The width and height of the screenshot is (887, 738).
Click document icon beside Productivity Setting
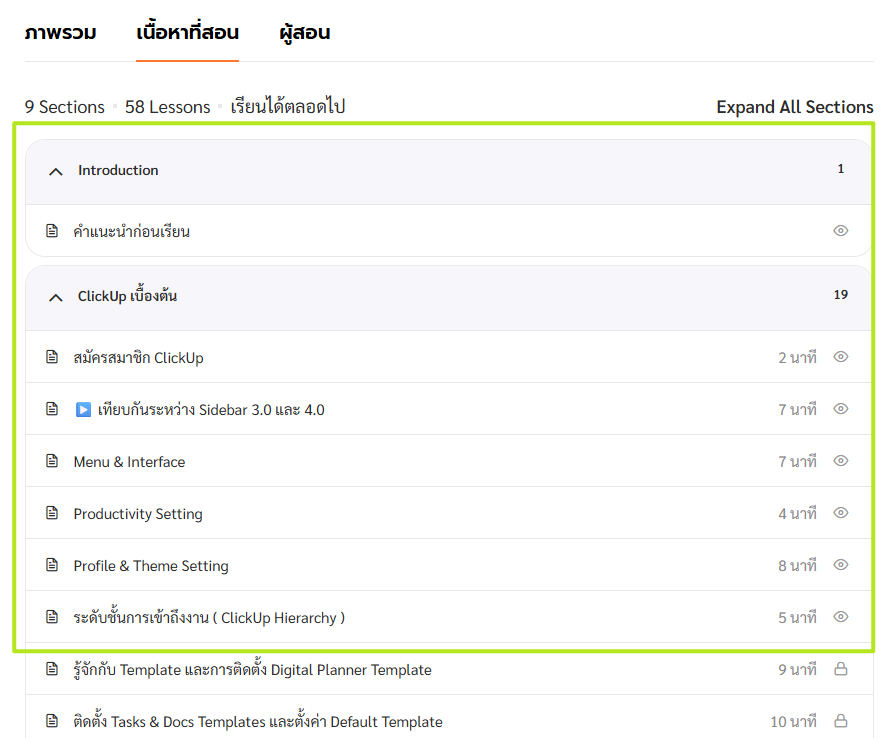(52, 513)
